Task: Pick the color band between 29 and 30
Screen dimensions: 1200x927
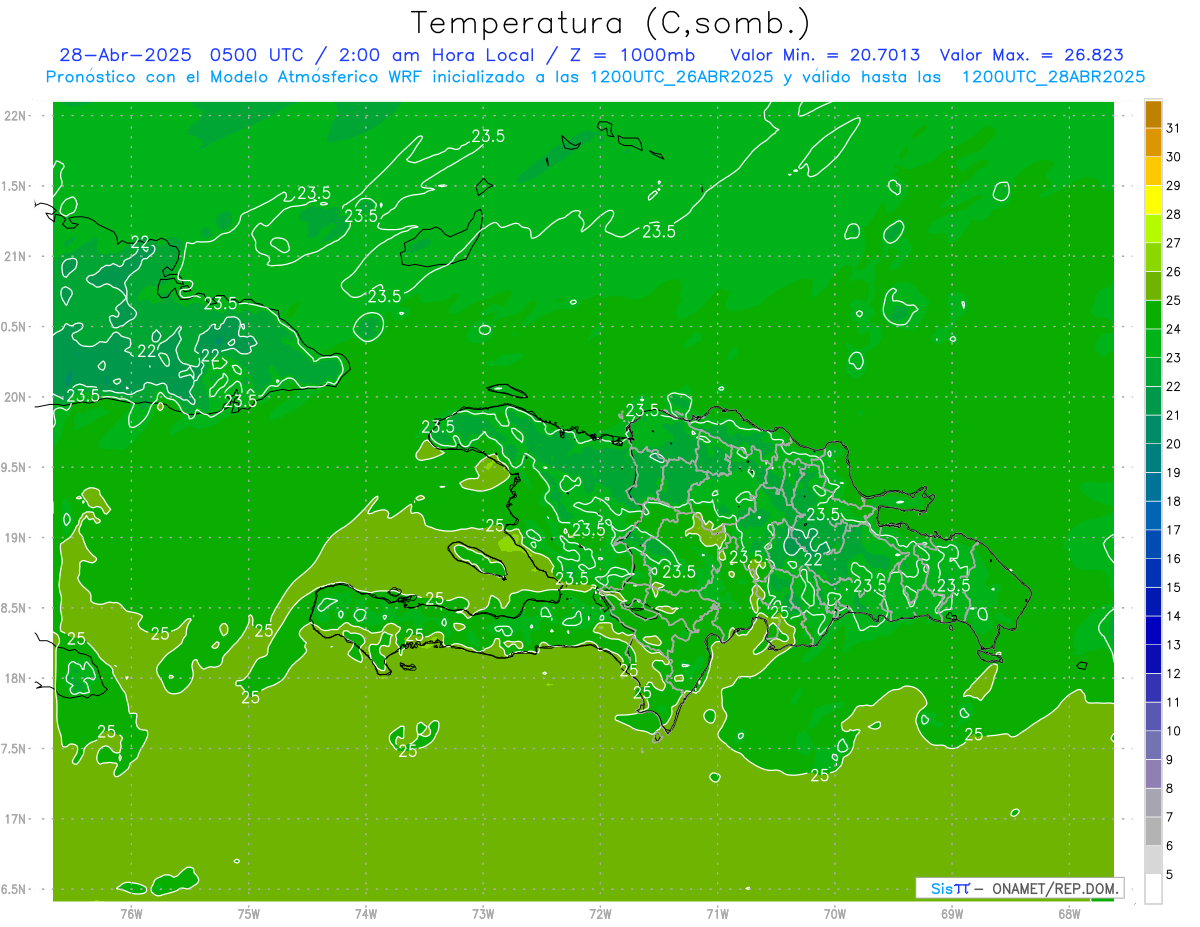Action: click(1153, 171)
